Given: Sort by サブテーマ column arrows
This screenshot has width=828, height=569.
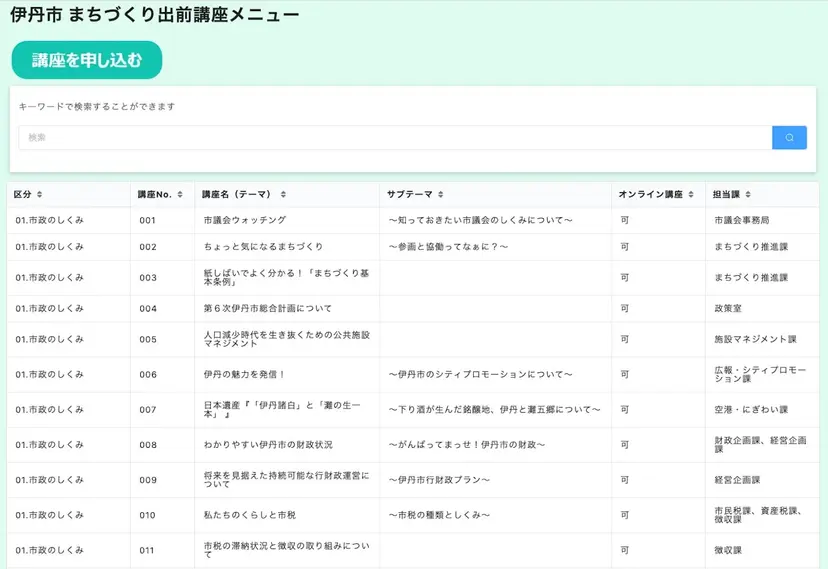Looking at the screenshot, I should click(x=440, y=194).
